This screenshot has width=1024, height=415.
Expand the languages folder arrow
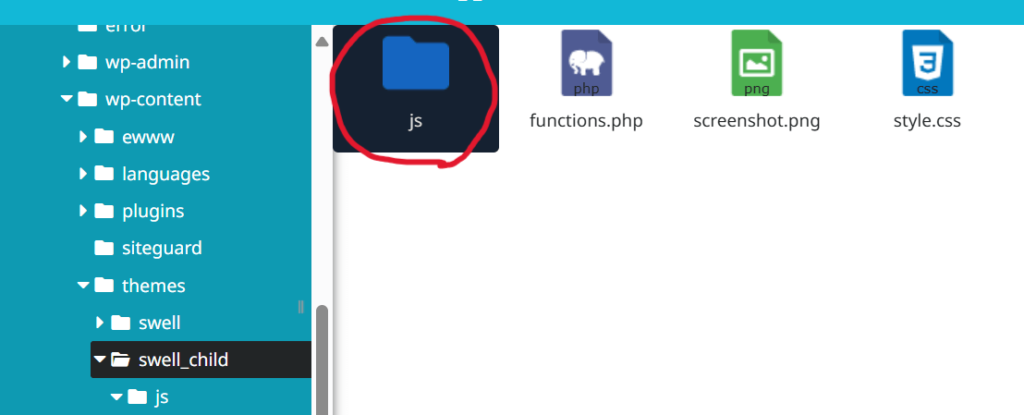[x=83, y=174]
